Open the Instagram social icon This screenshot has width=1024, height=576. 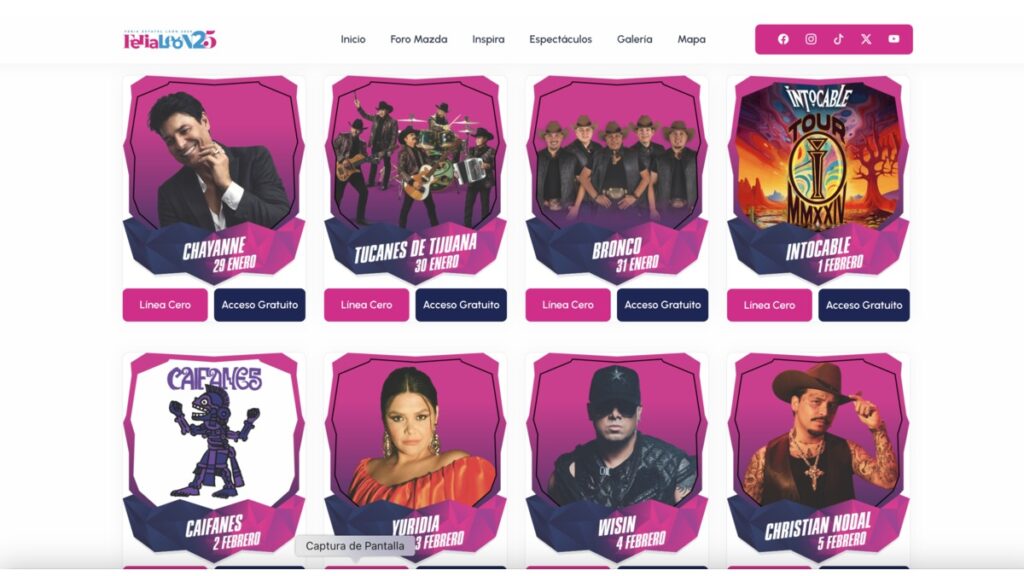pos(810,39)
